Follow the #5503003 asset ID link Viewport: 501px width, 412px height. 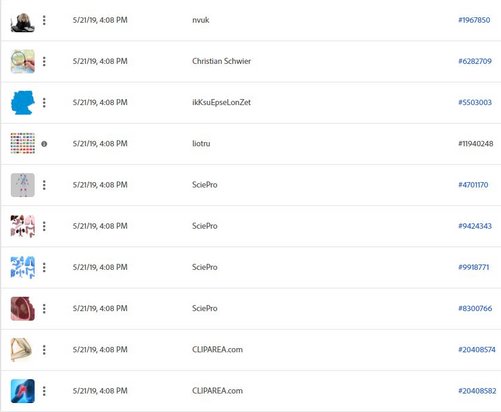point(475,102)
